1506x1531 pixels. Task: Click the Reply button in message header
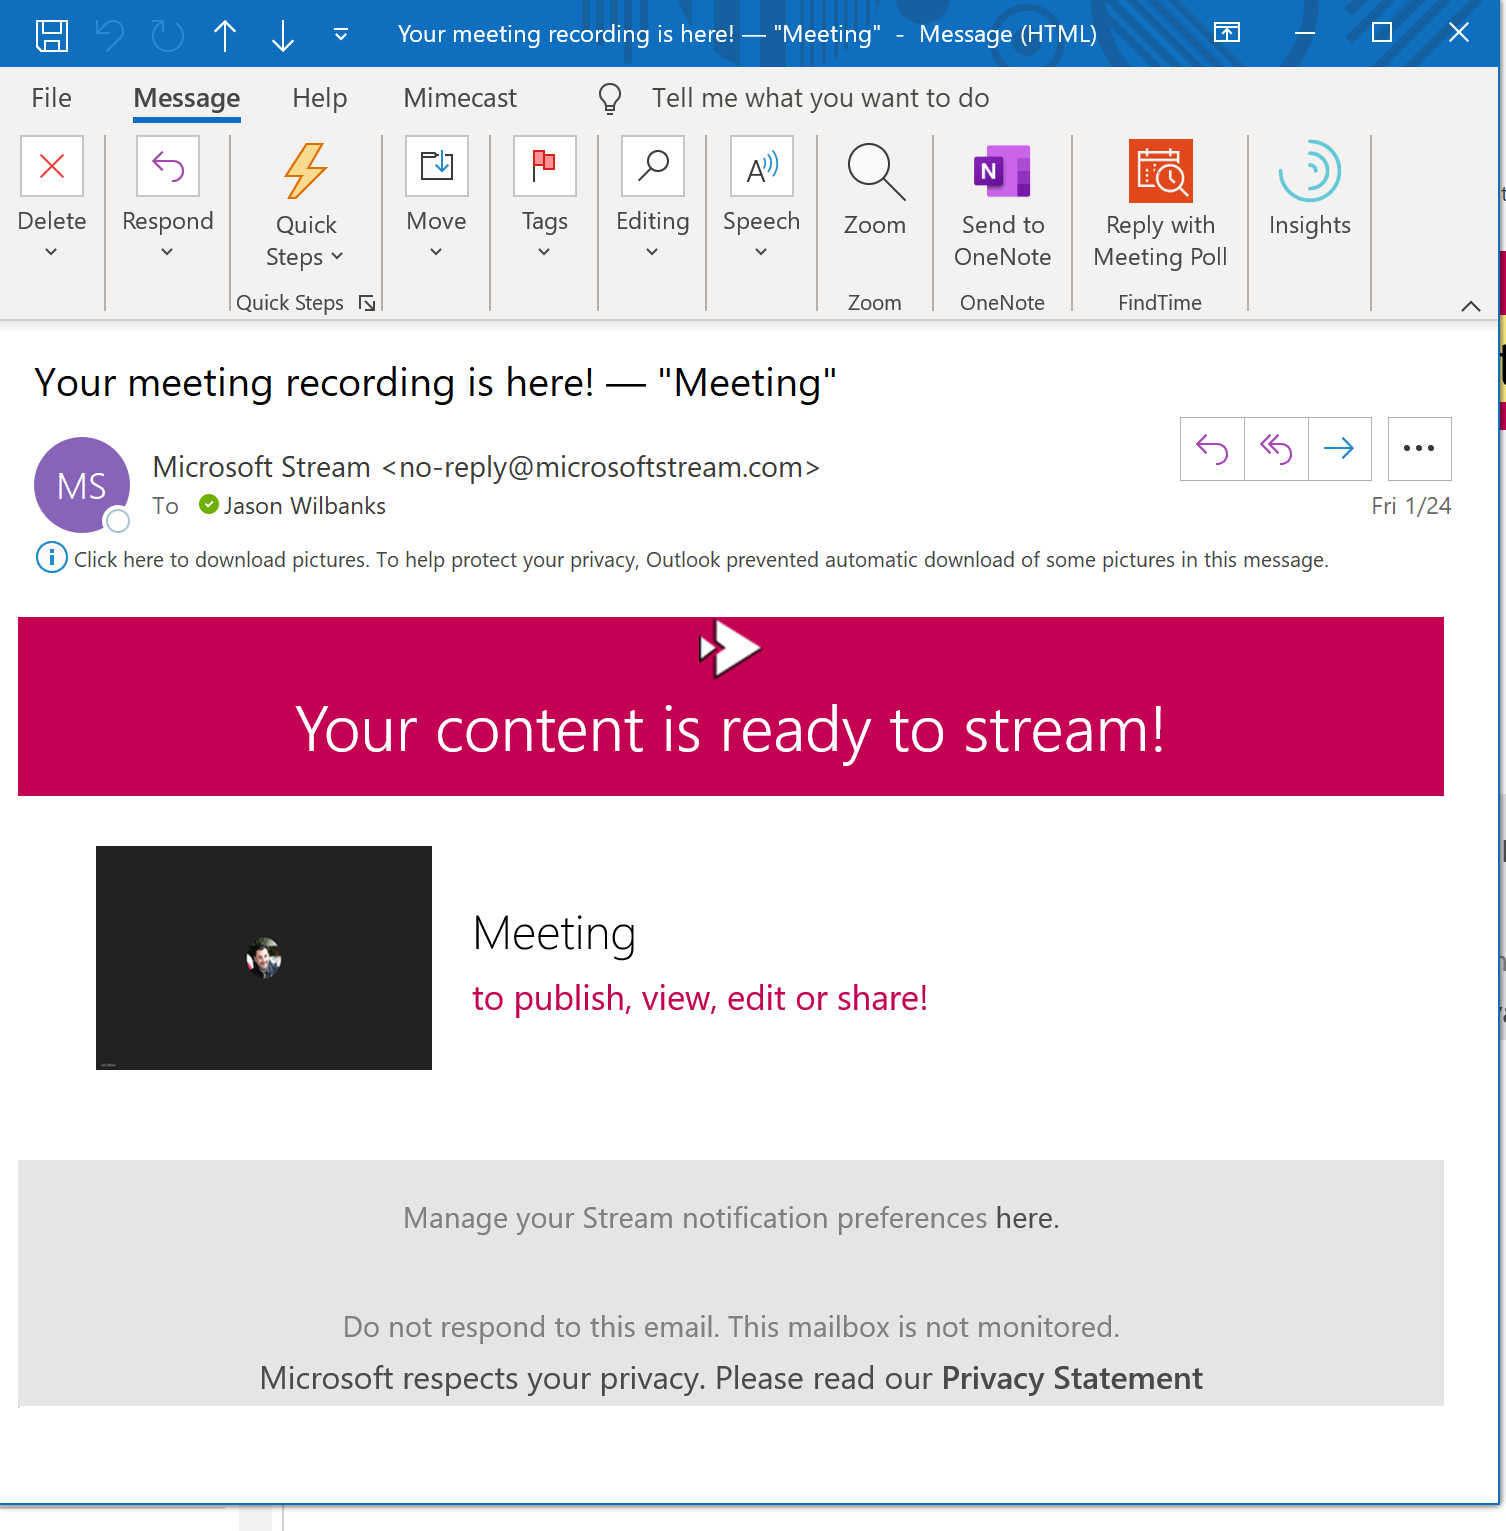coord(1212,449)
